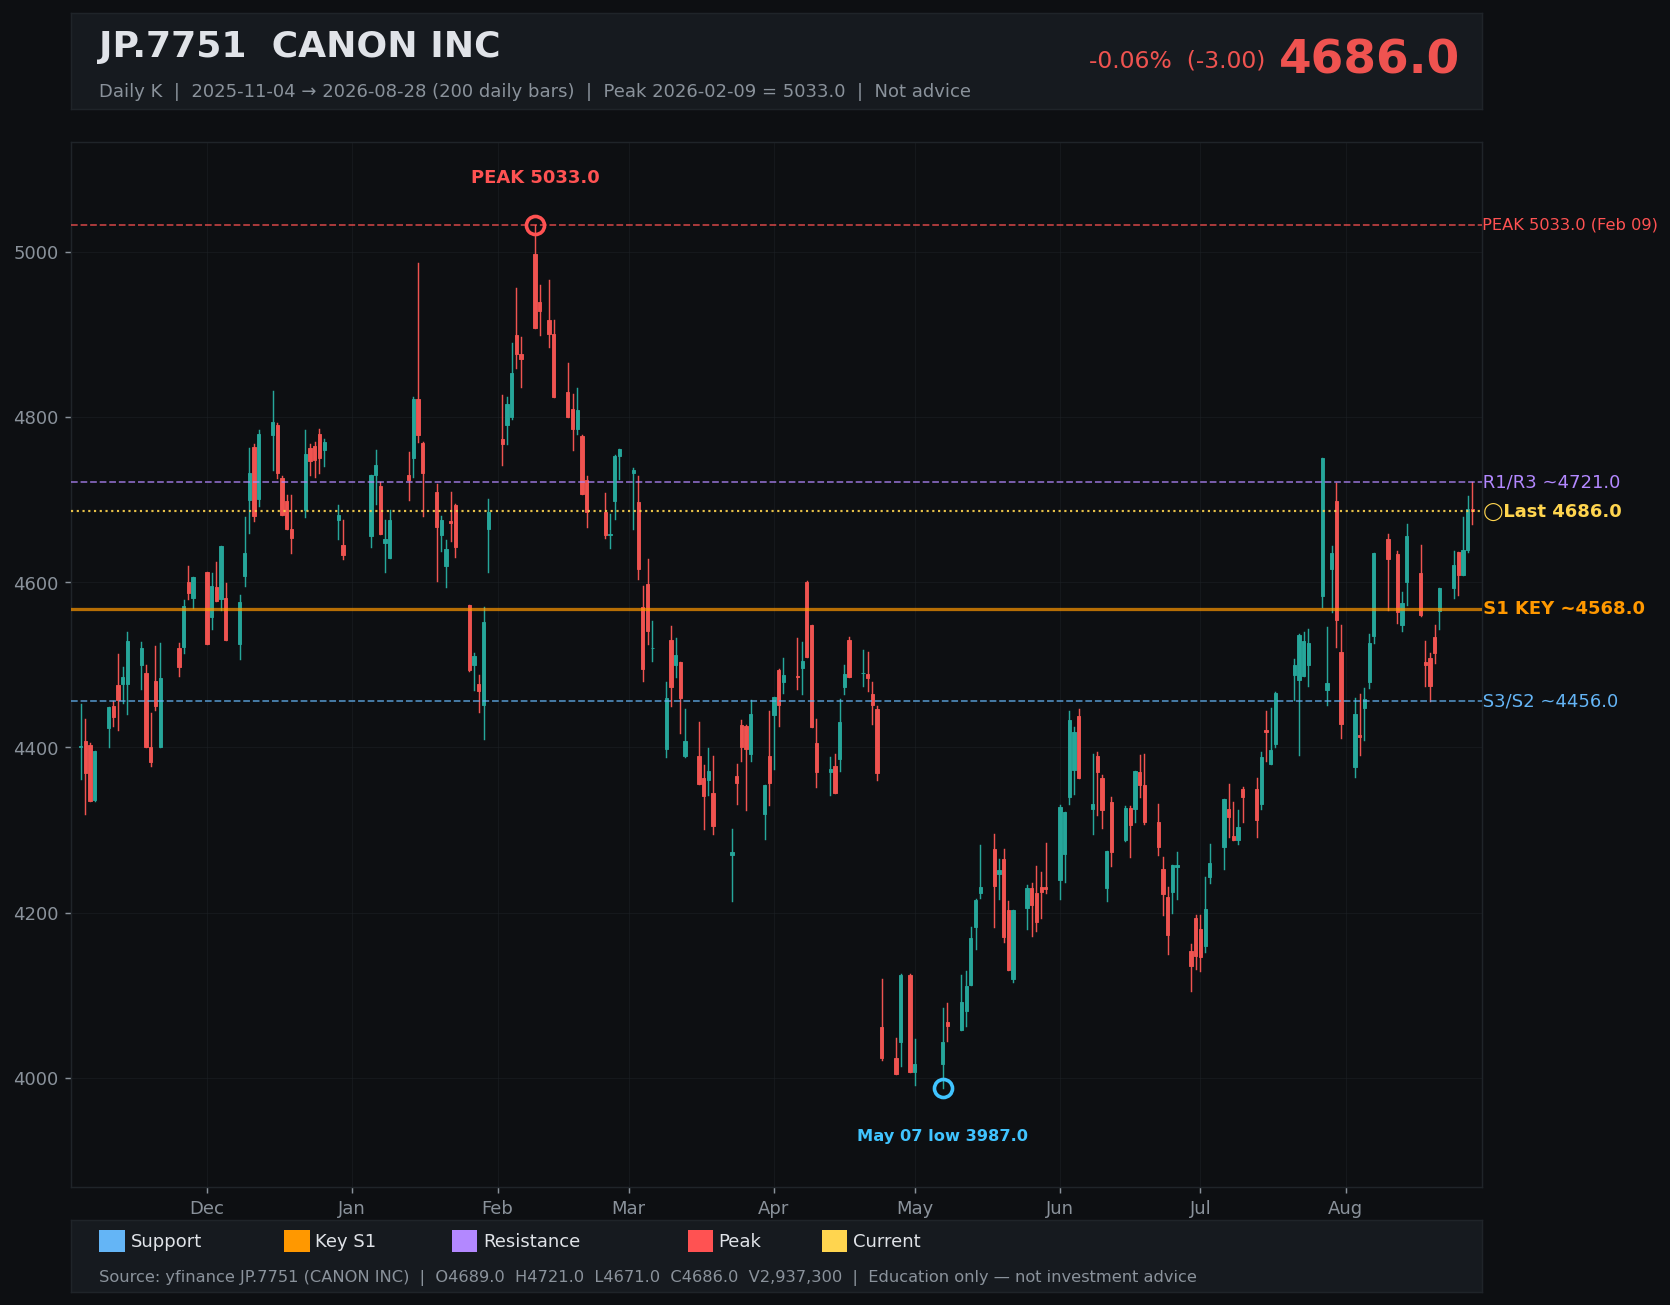Select the purple Resistance legend swatch
Viewport: 1670px width, 1305px height.
pos(465,1241)
